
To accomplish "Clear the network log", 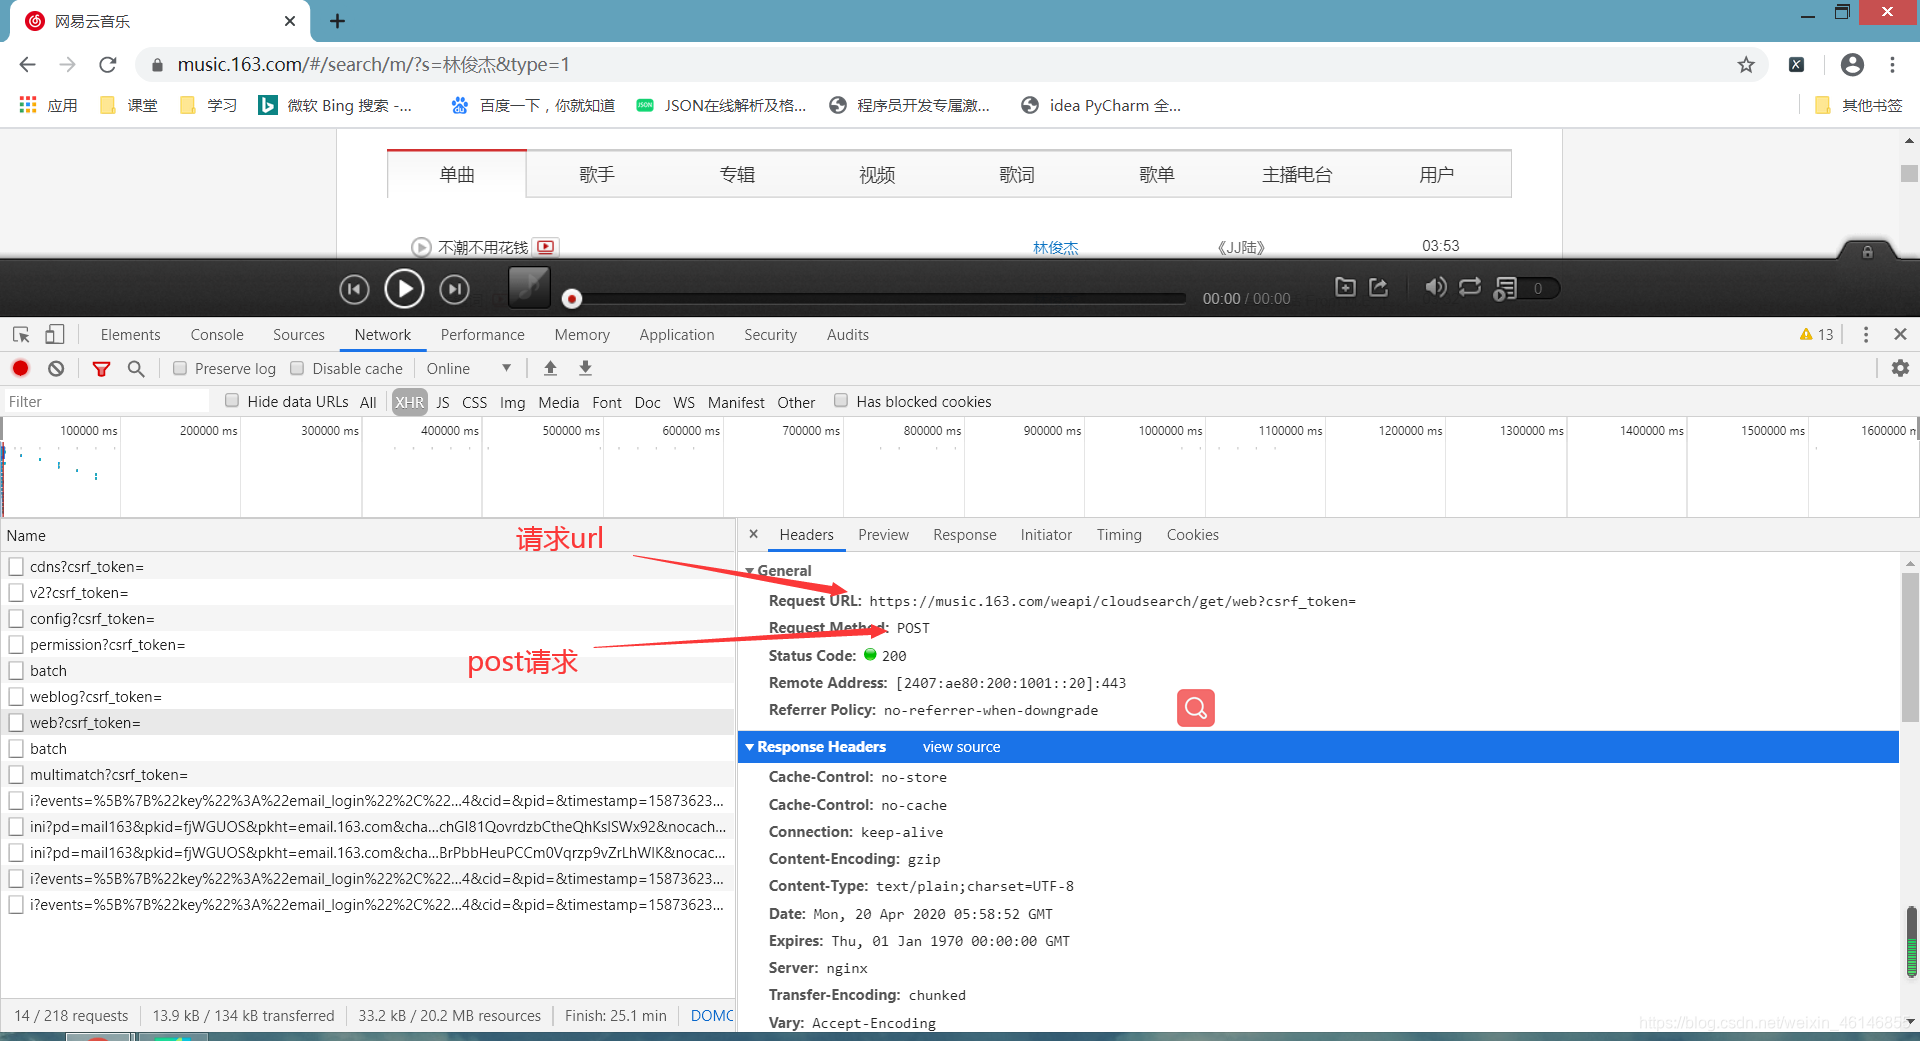I will (x=56, y=368).
